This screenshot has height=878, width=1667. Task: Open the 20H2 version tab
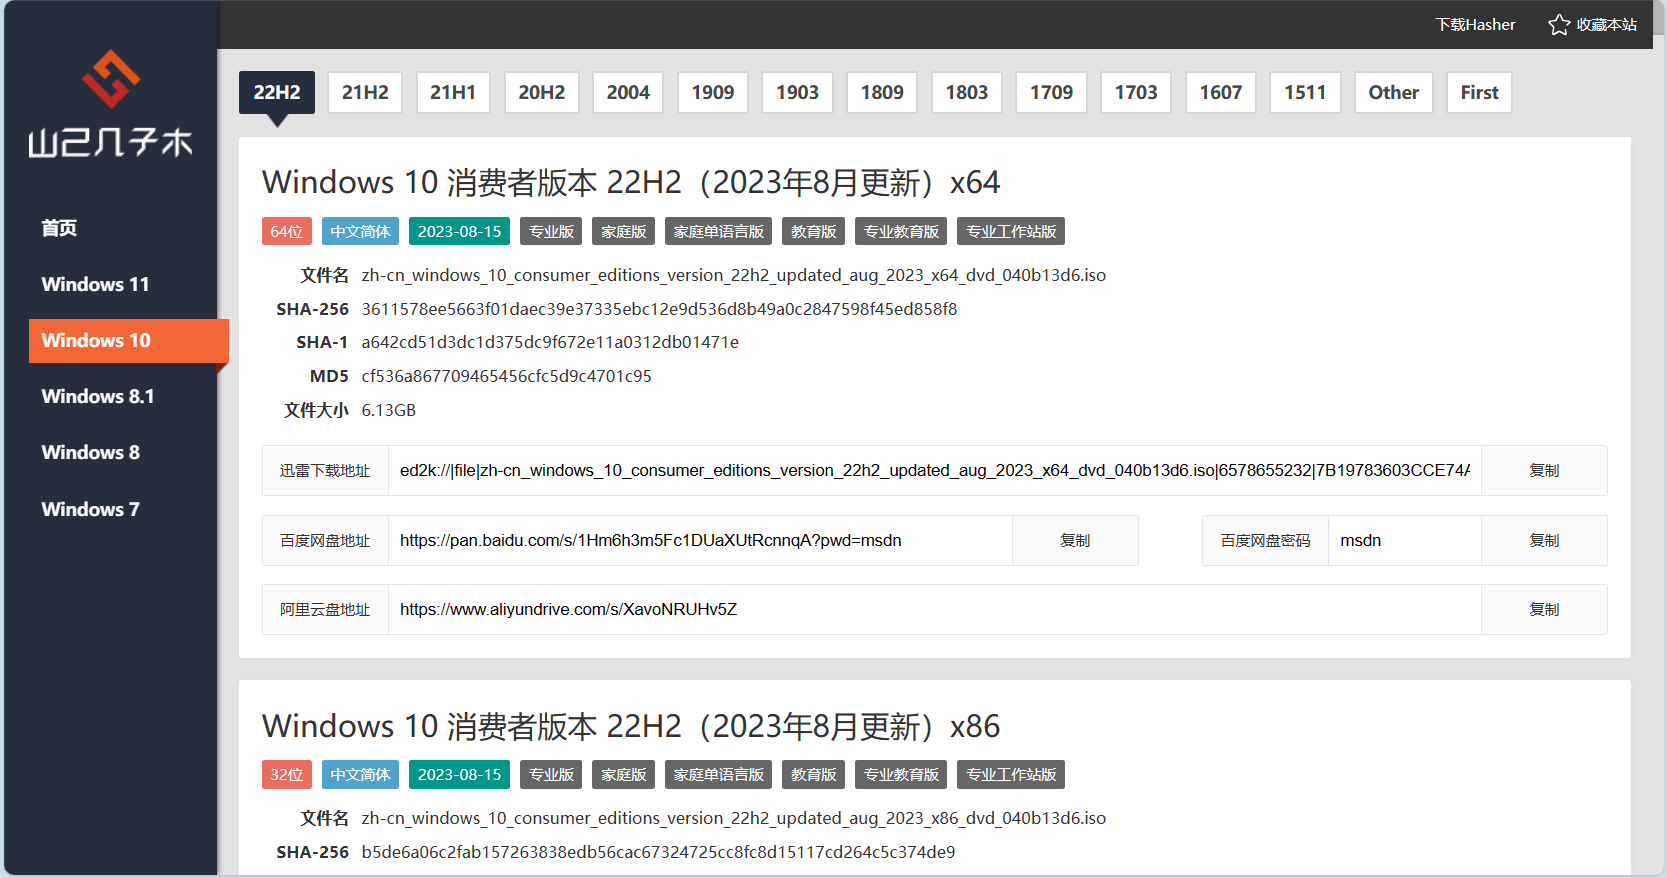pyautogui.click(x=541, y=92)
